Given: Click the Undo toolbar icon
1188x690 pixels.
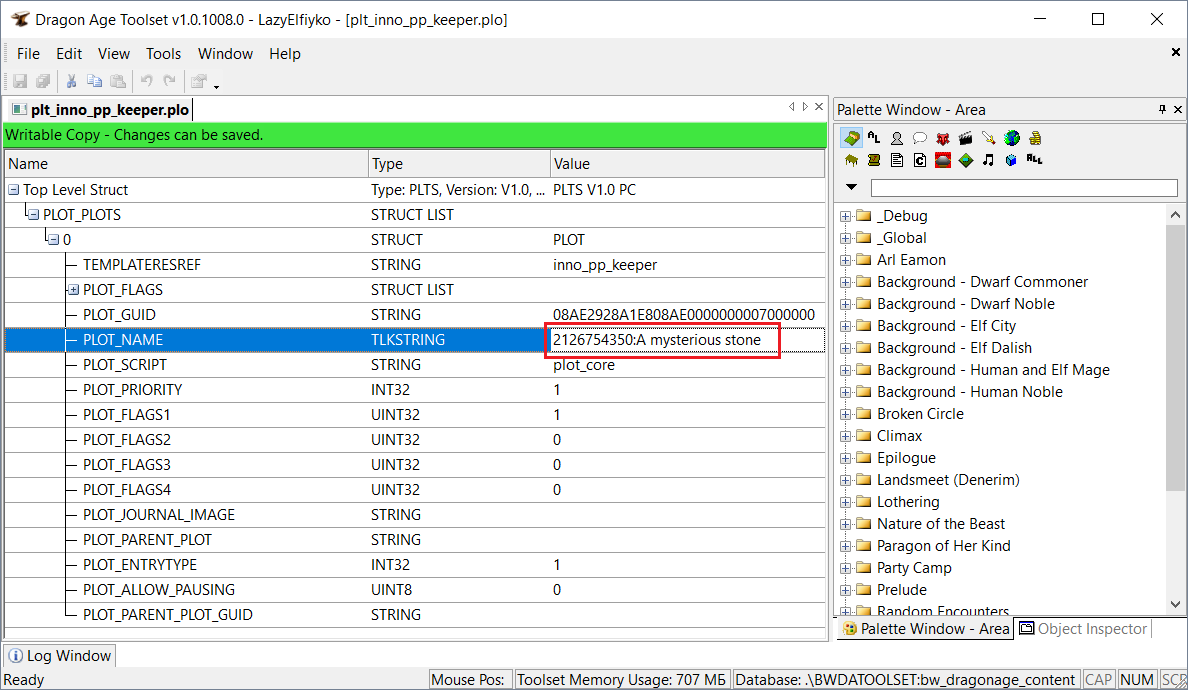Looking at the screenshot, I should (x=146, y=81).
